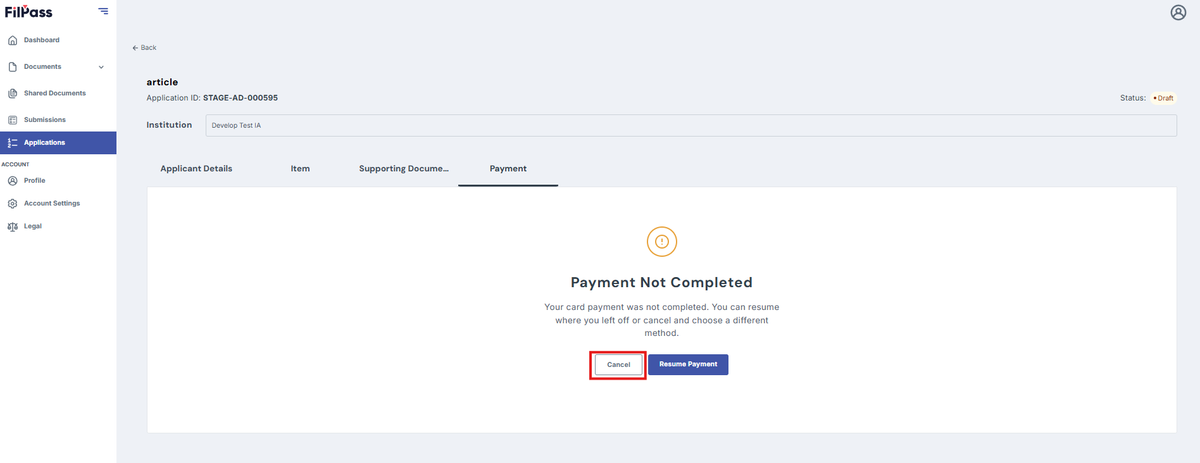Screen dimensions: 1200x463
Task: Click the article application title
Action: 162,82
